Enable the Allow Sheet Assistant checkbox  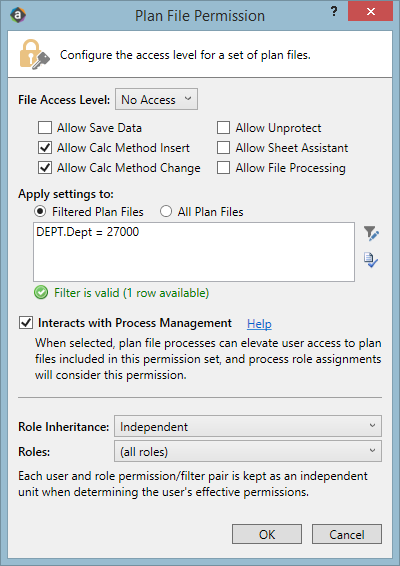[x=223, y=148]
